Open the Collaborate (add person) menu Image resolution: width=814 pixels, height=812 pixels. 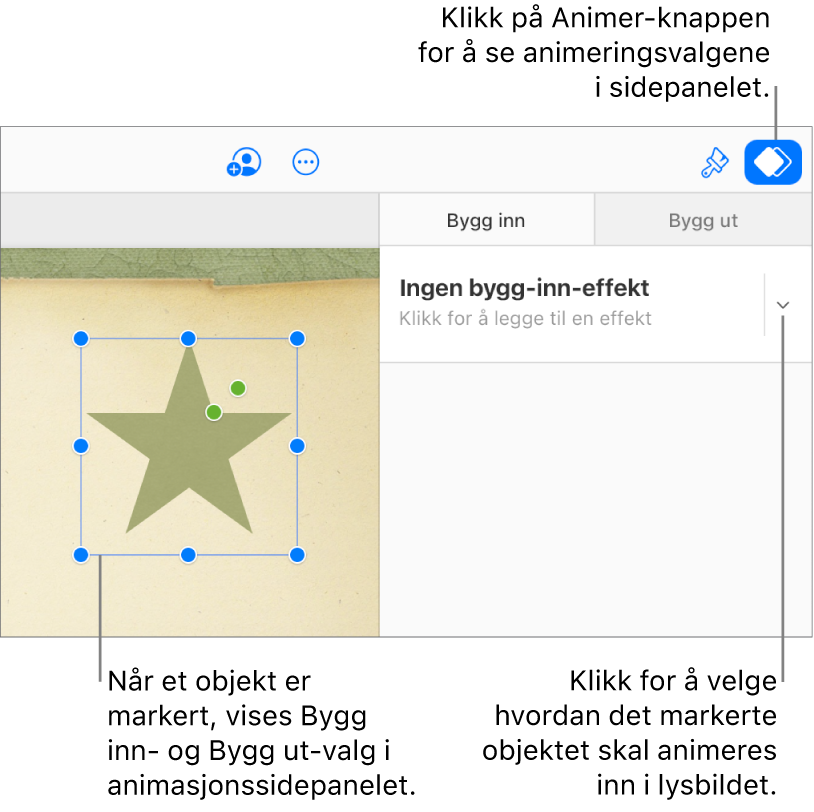[x=244, y=162]
